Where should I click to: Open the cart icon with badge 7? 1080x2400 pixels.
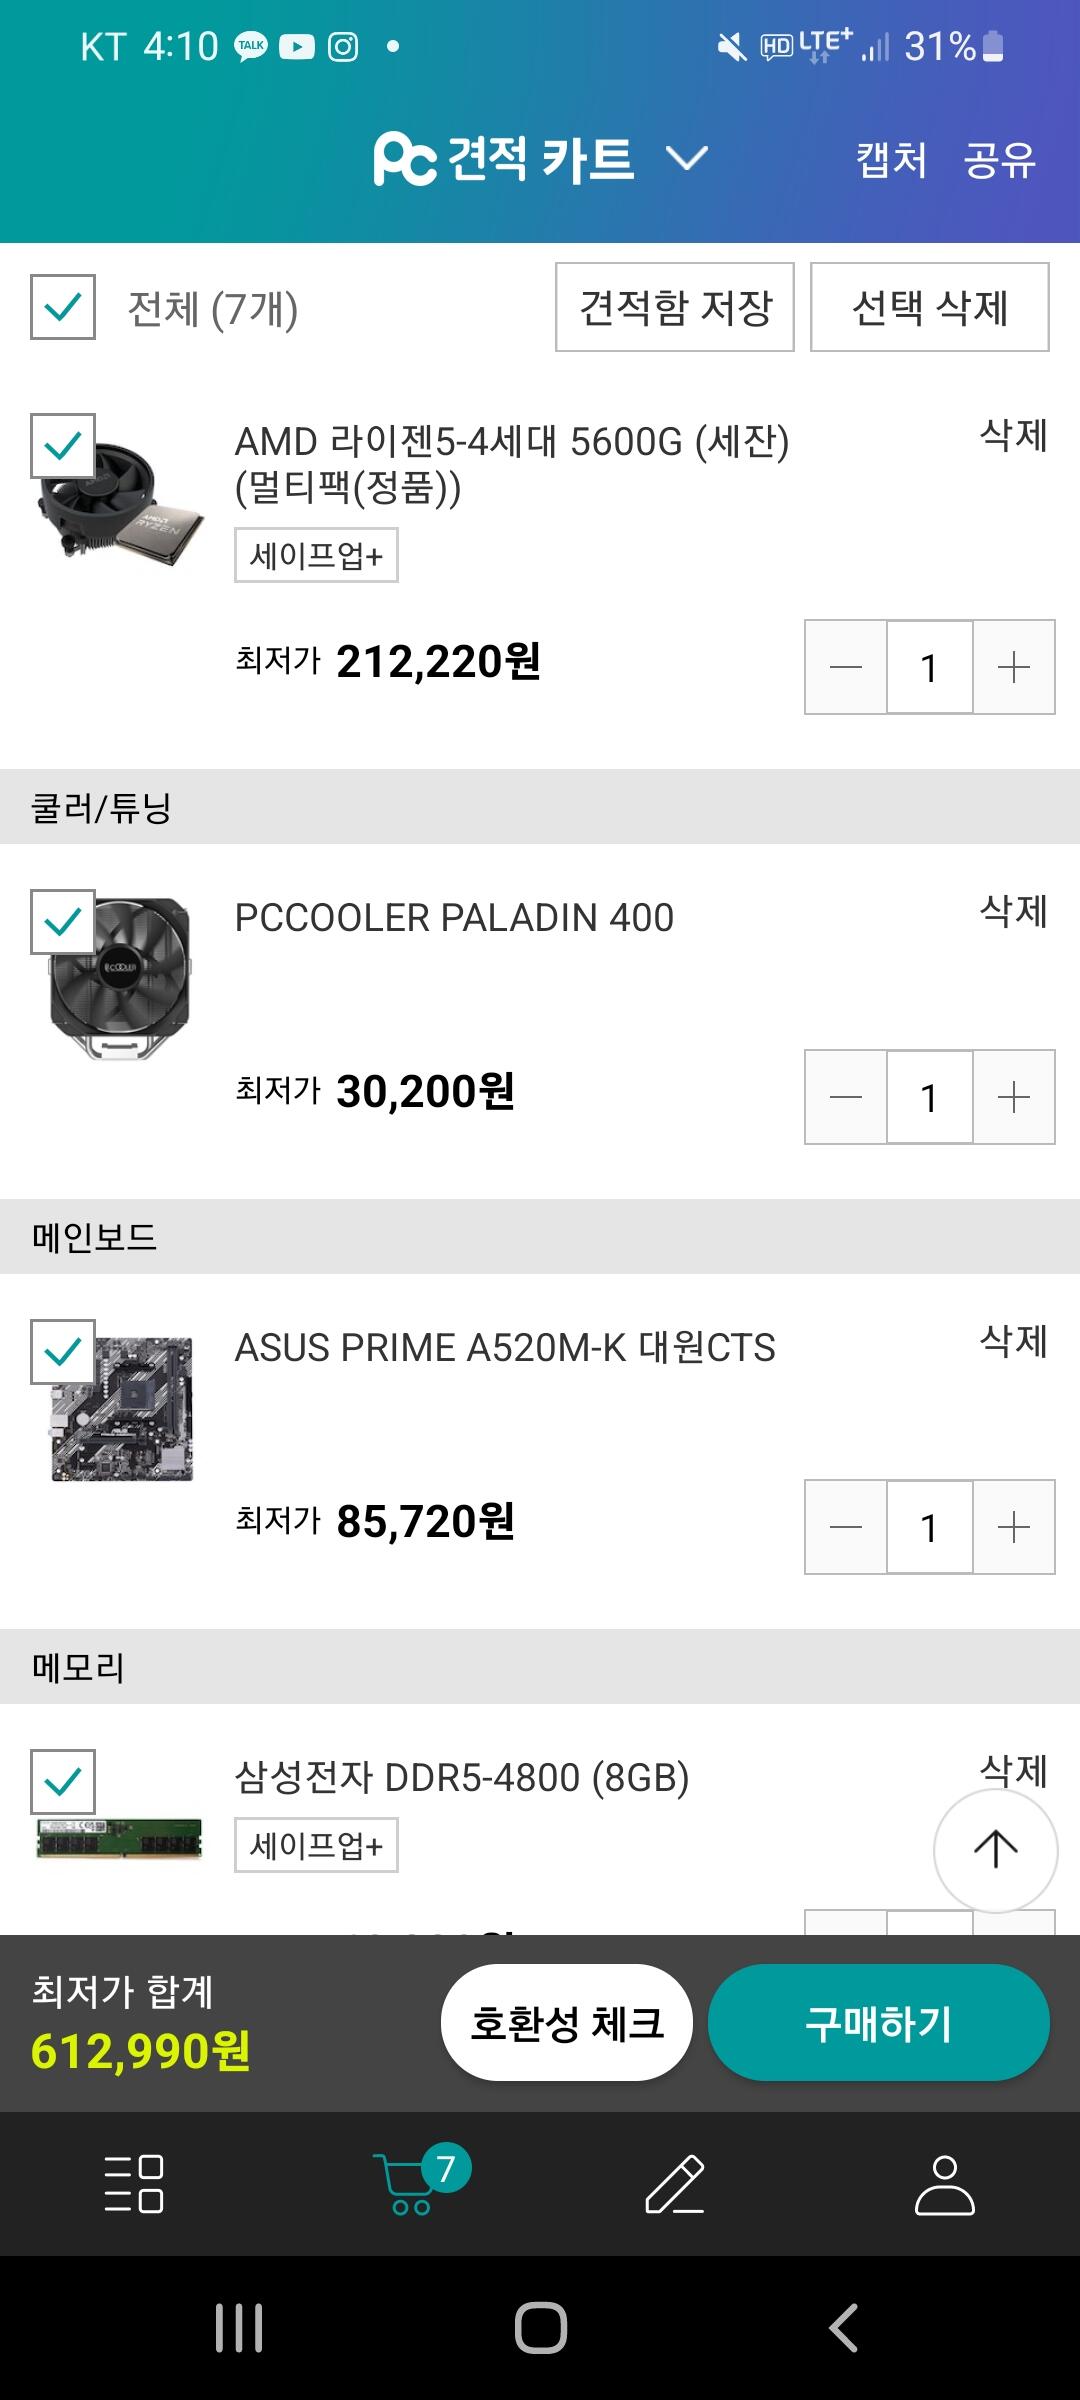coord(412,2183)
